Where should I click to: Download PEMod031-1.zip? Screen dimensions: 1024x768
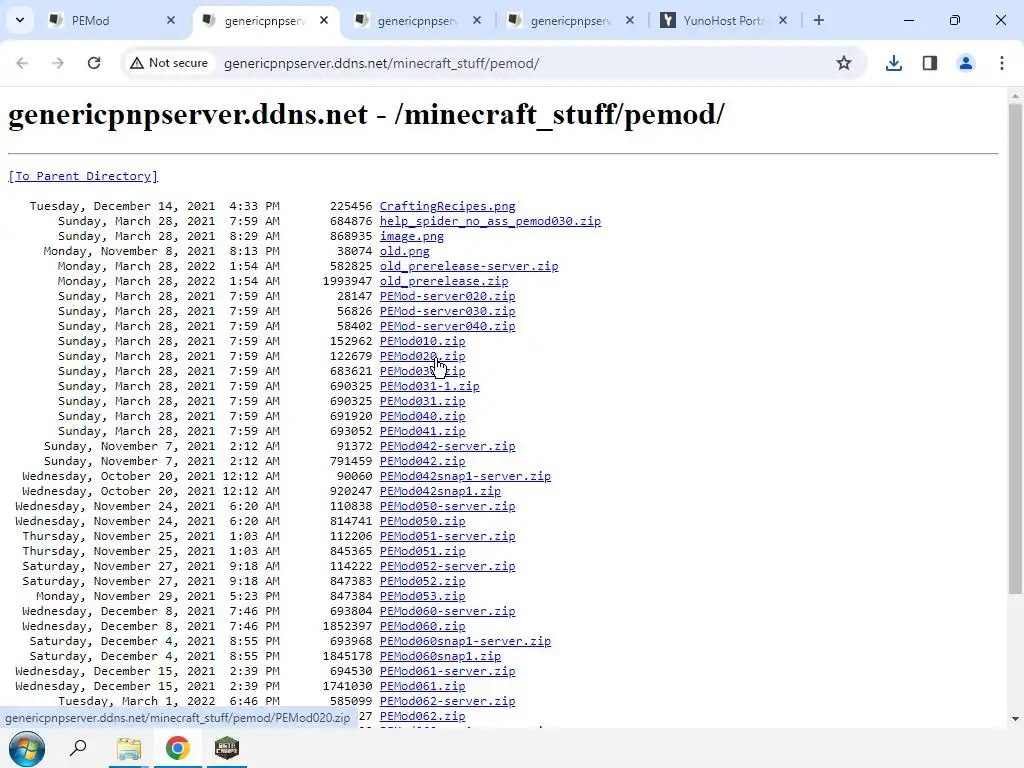pos(430,387)
